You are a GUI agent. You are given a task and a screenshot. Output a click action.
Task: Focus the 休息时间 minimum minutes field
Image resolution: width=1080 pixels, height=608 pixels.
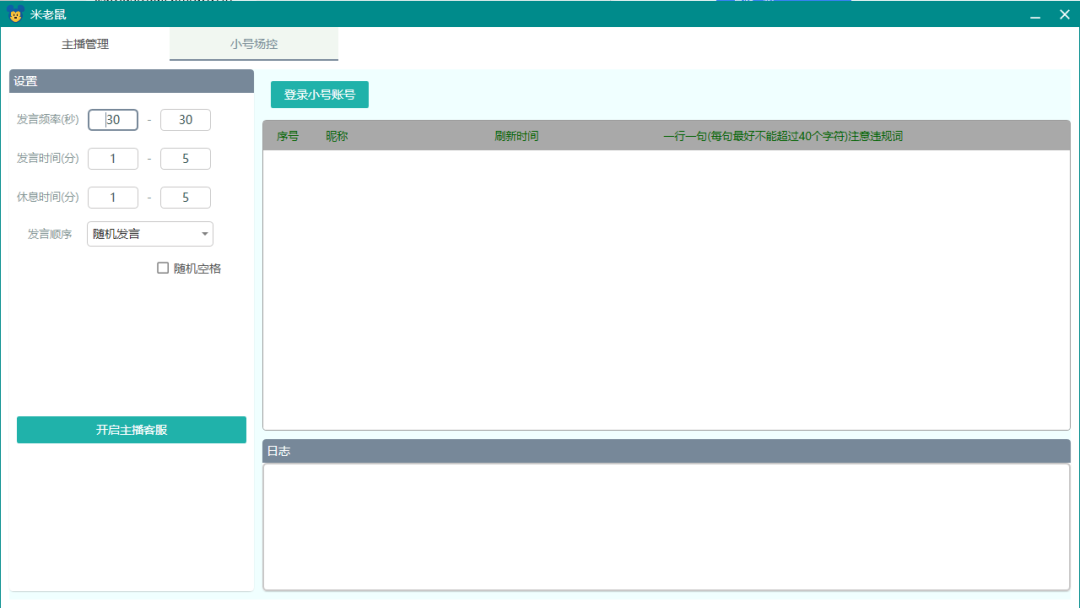click(x=113, y=198)
